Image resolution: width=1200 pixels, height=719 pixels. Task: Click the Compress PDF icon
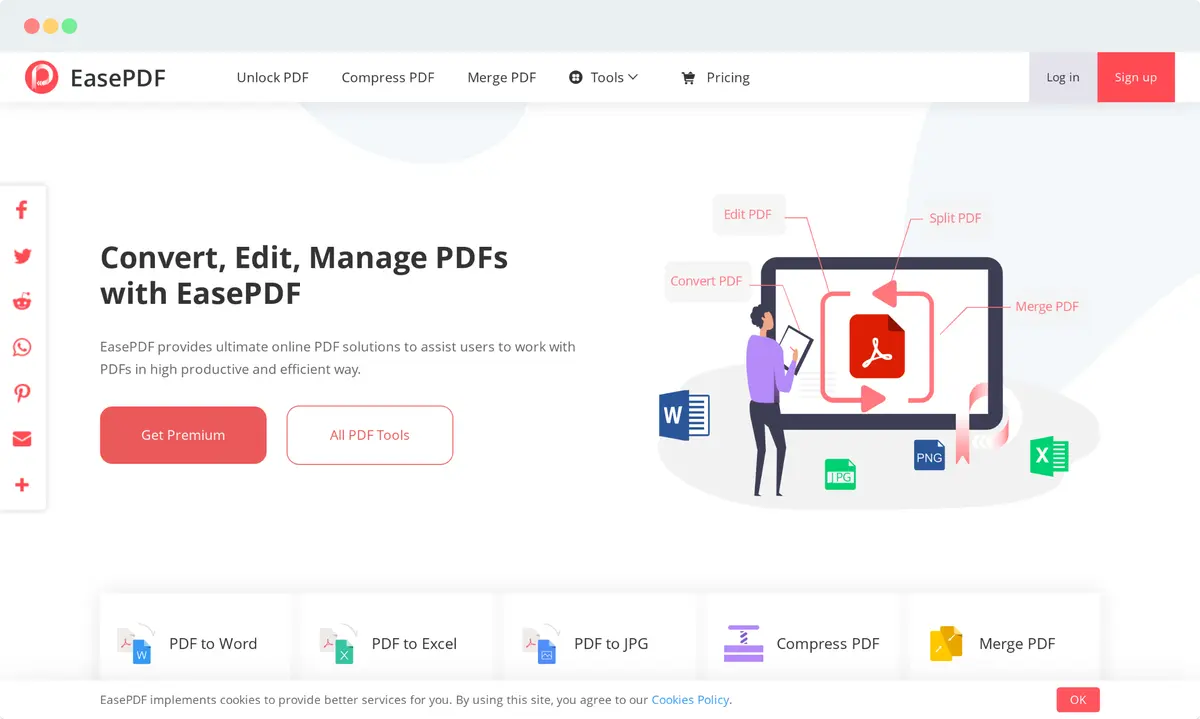click(x=743, y=644)
